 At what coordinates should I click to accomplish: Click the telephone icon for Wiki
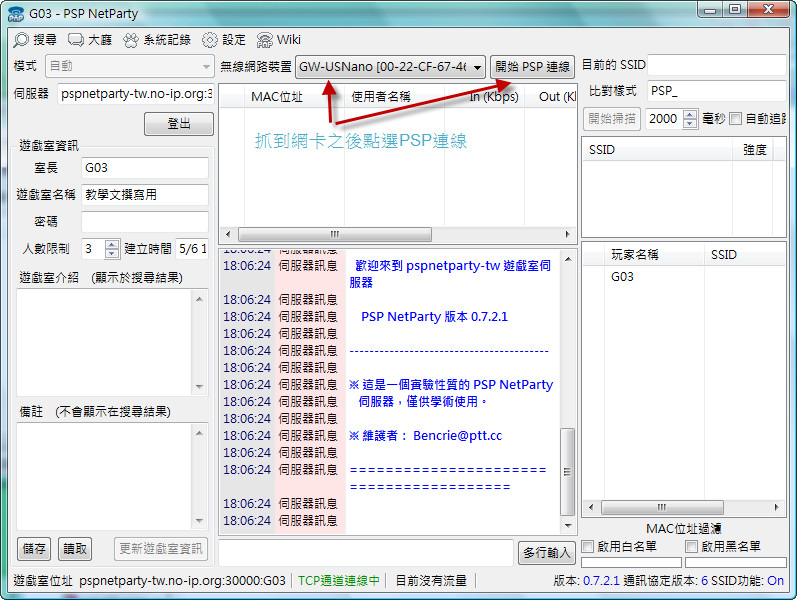click(x=264, y=40)
